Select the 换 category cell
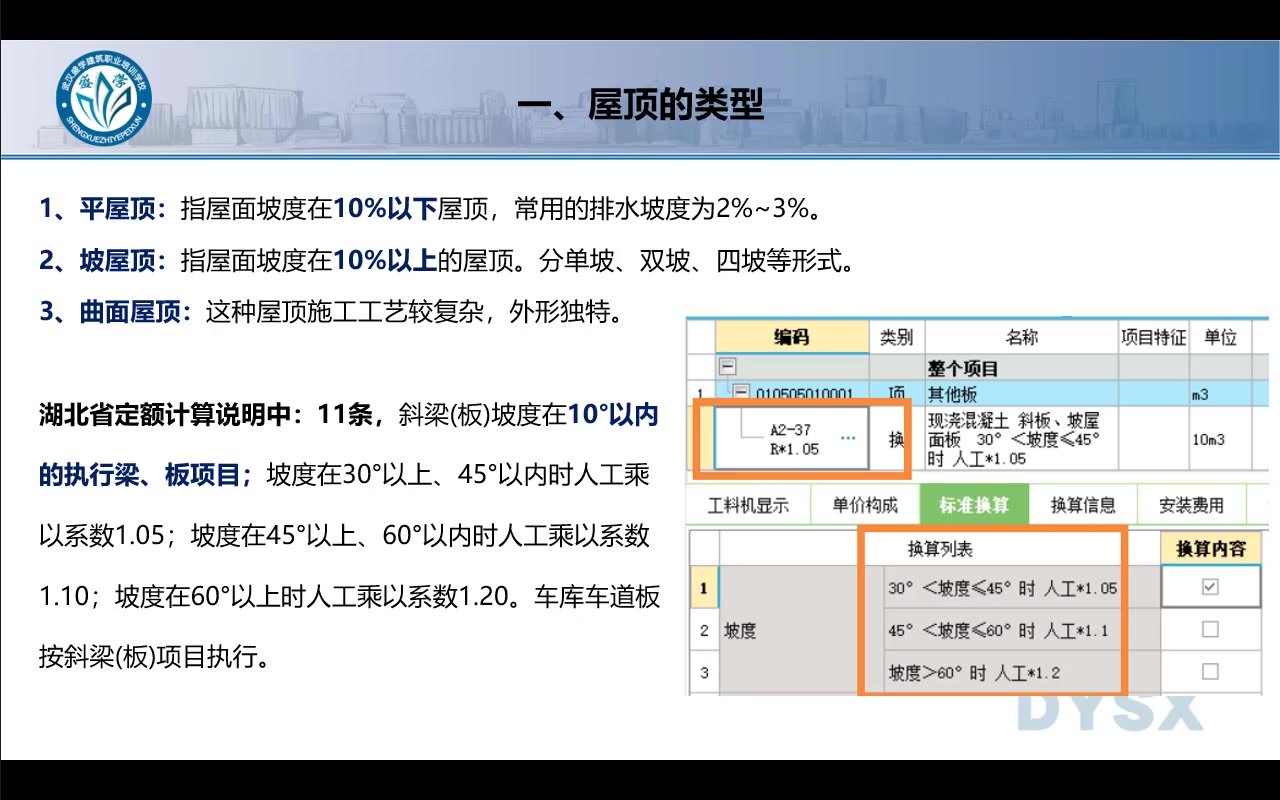This screenshot has width=1280, height=800. click(896, 439)
